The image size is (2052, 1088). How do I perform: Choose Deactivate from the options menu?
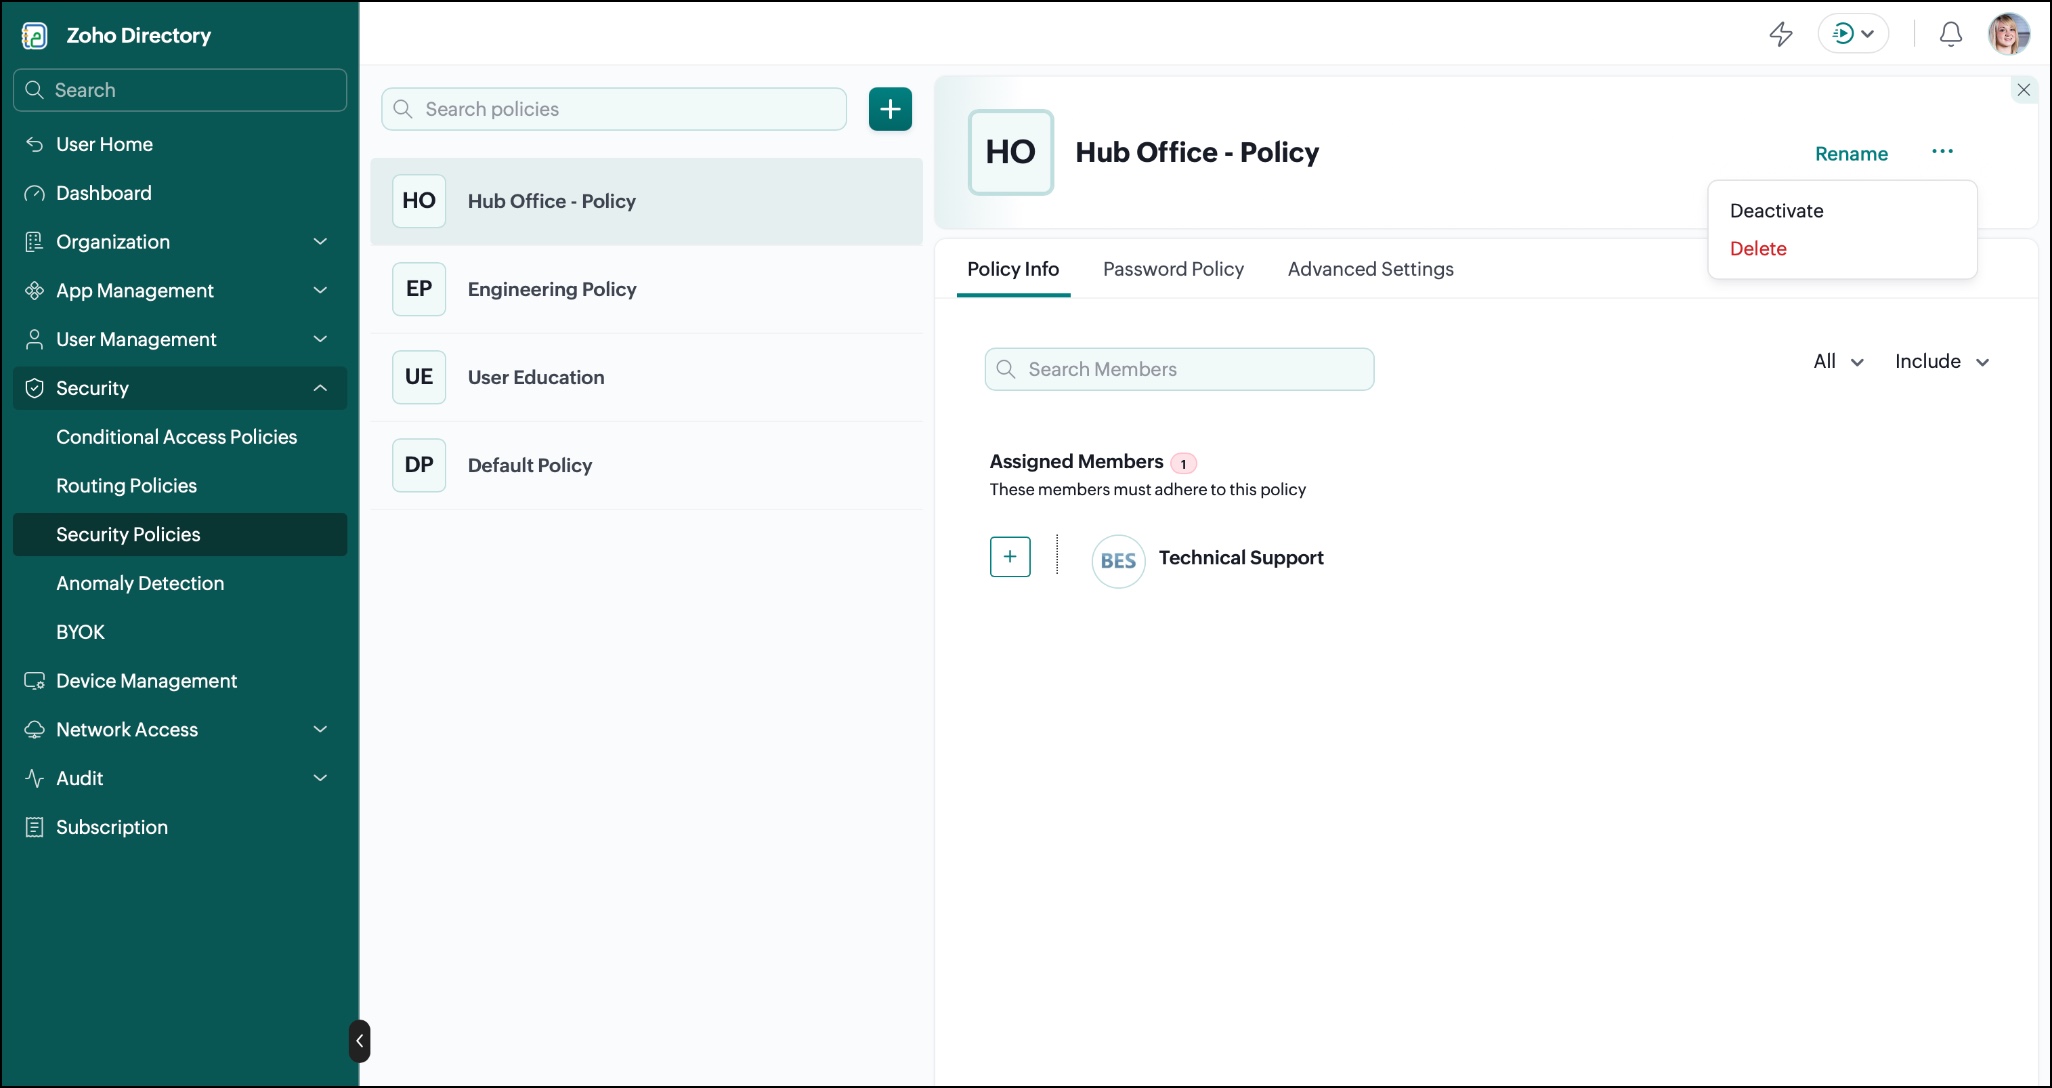1776,211
